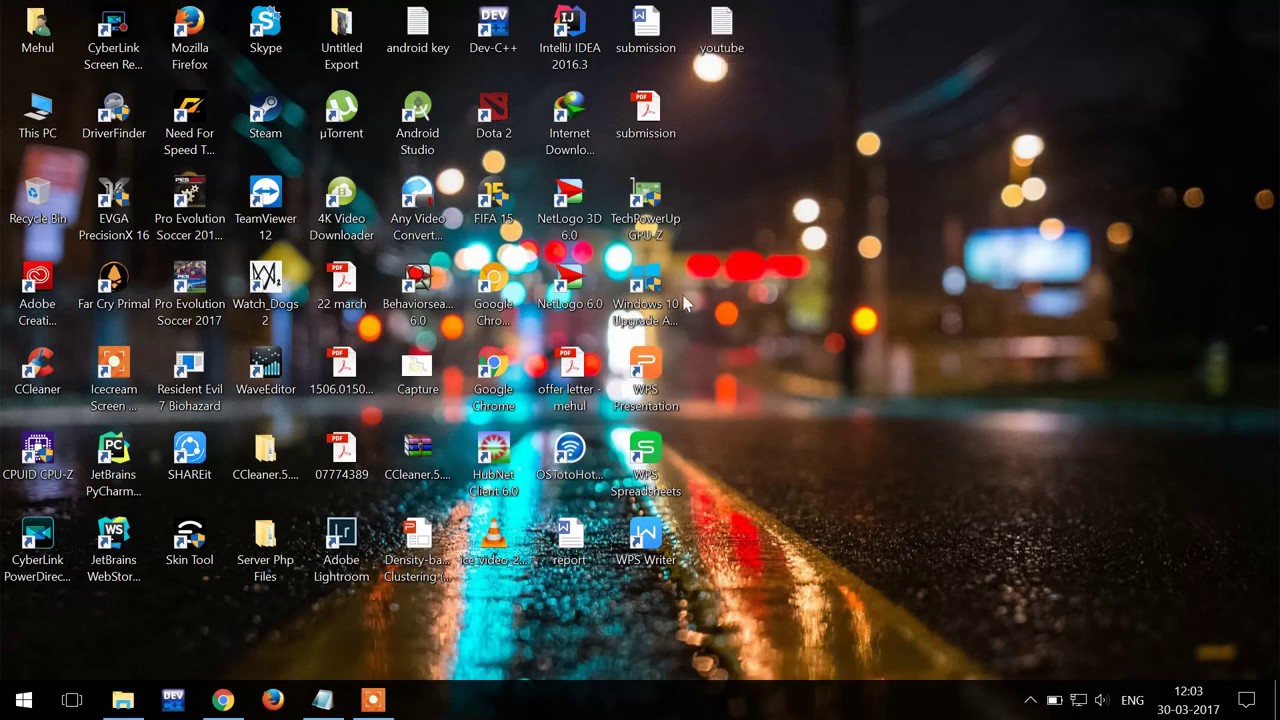
Task: Open OSToto Hotspot shortcut
Action: (x=569, y=457)
